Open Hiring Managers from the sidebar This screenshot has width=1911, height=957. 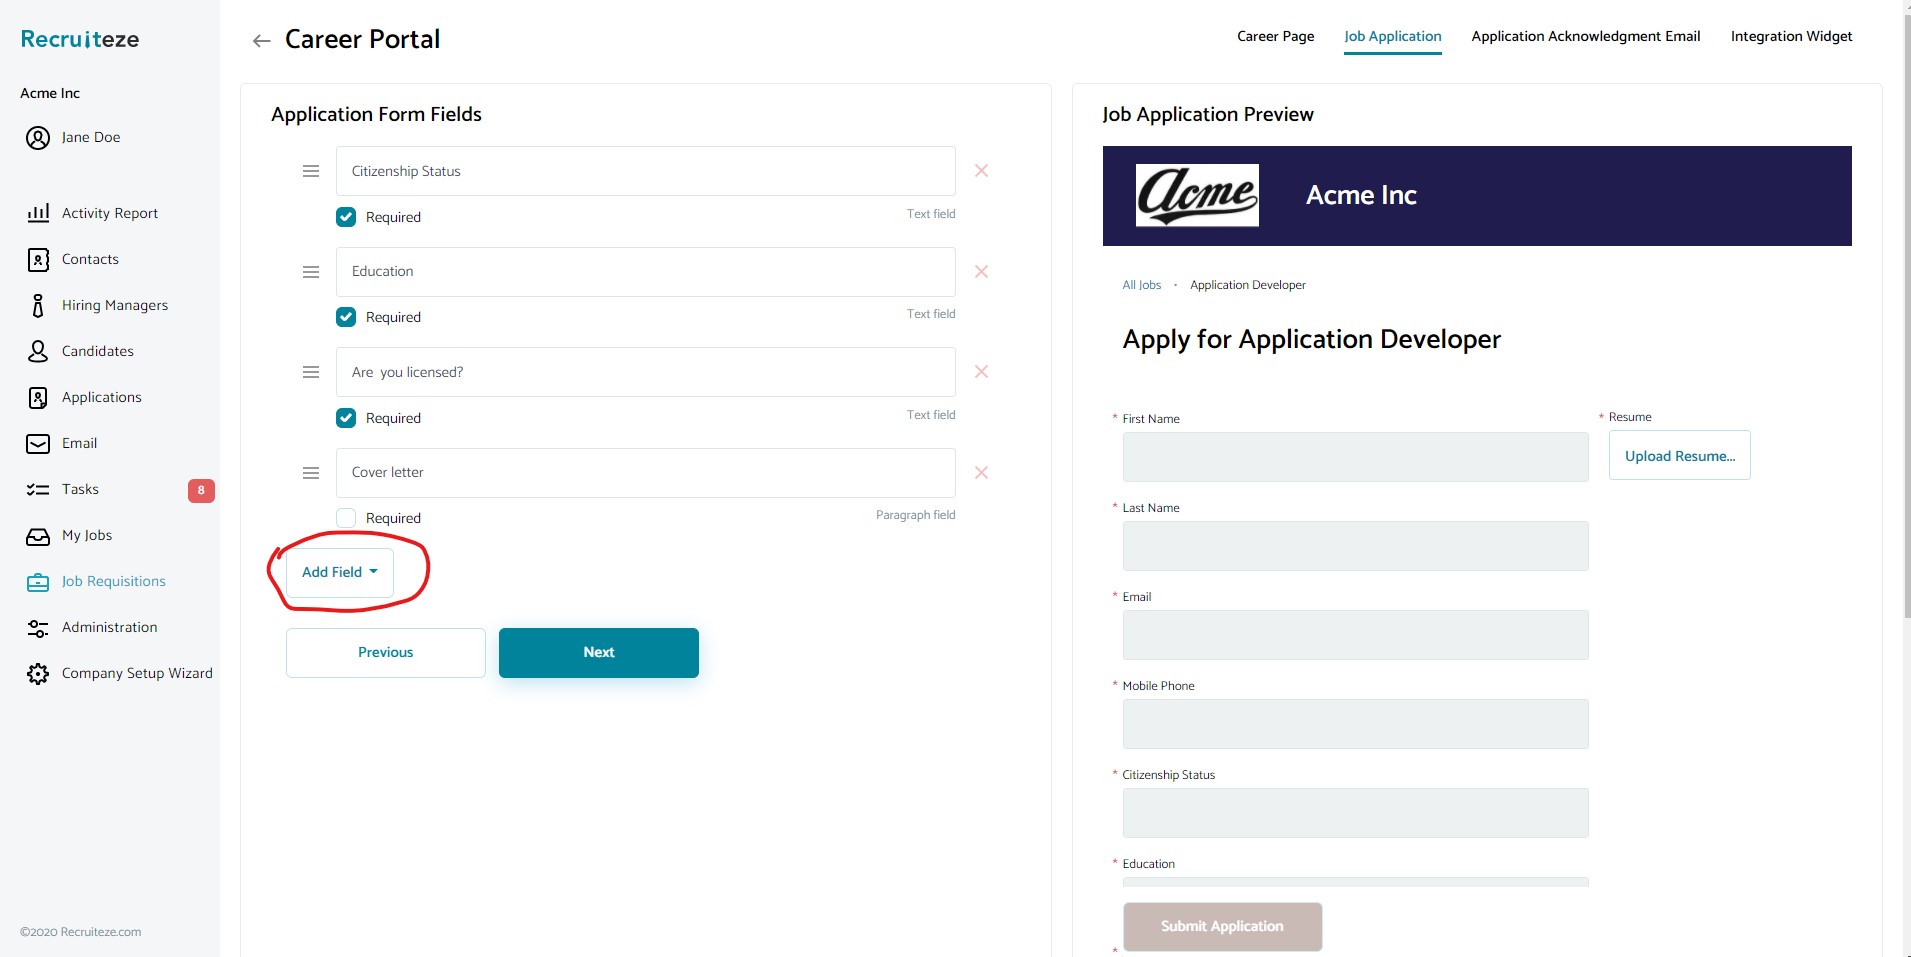click(113, 305)
